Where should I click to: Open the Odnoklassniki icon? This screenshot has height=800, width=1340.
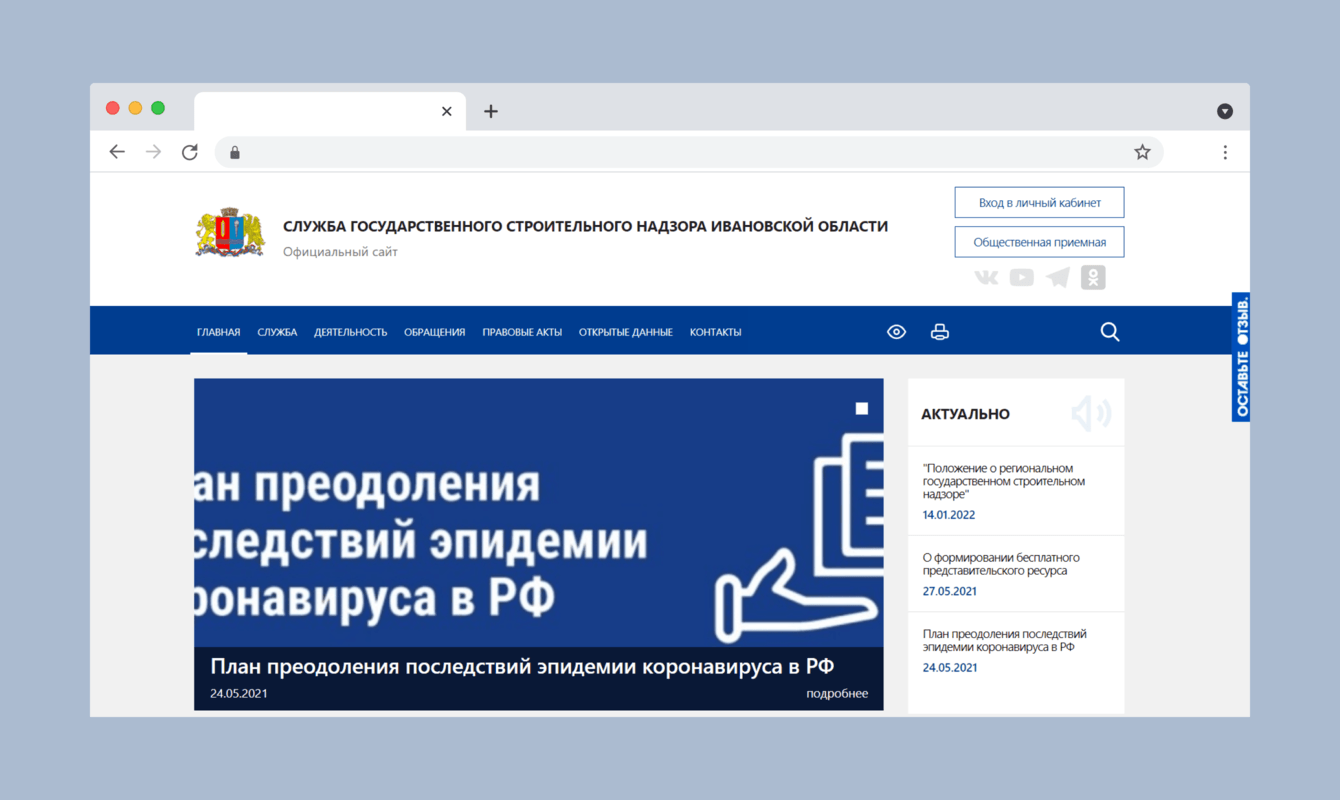pos(1094,277)
